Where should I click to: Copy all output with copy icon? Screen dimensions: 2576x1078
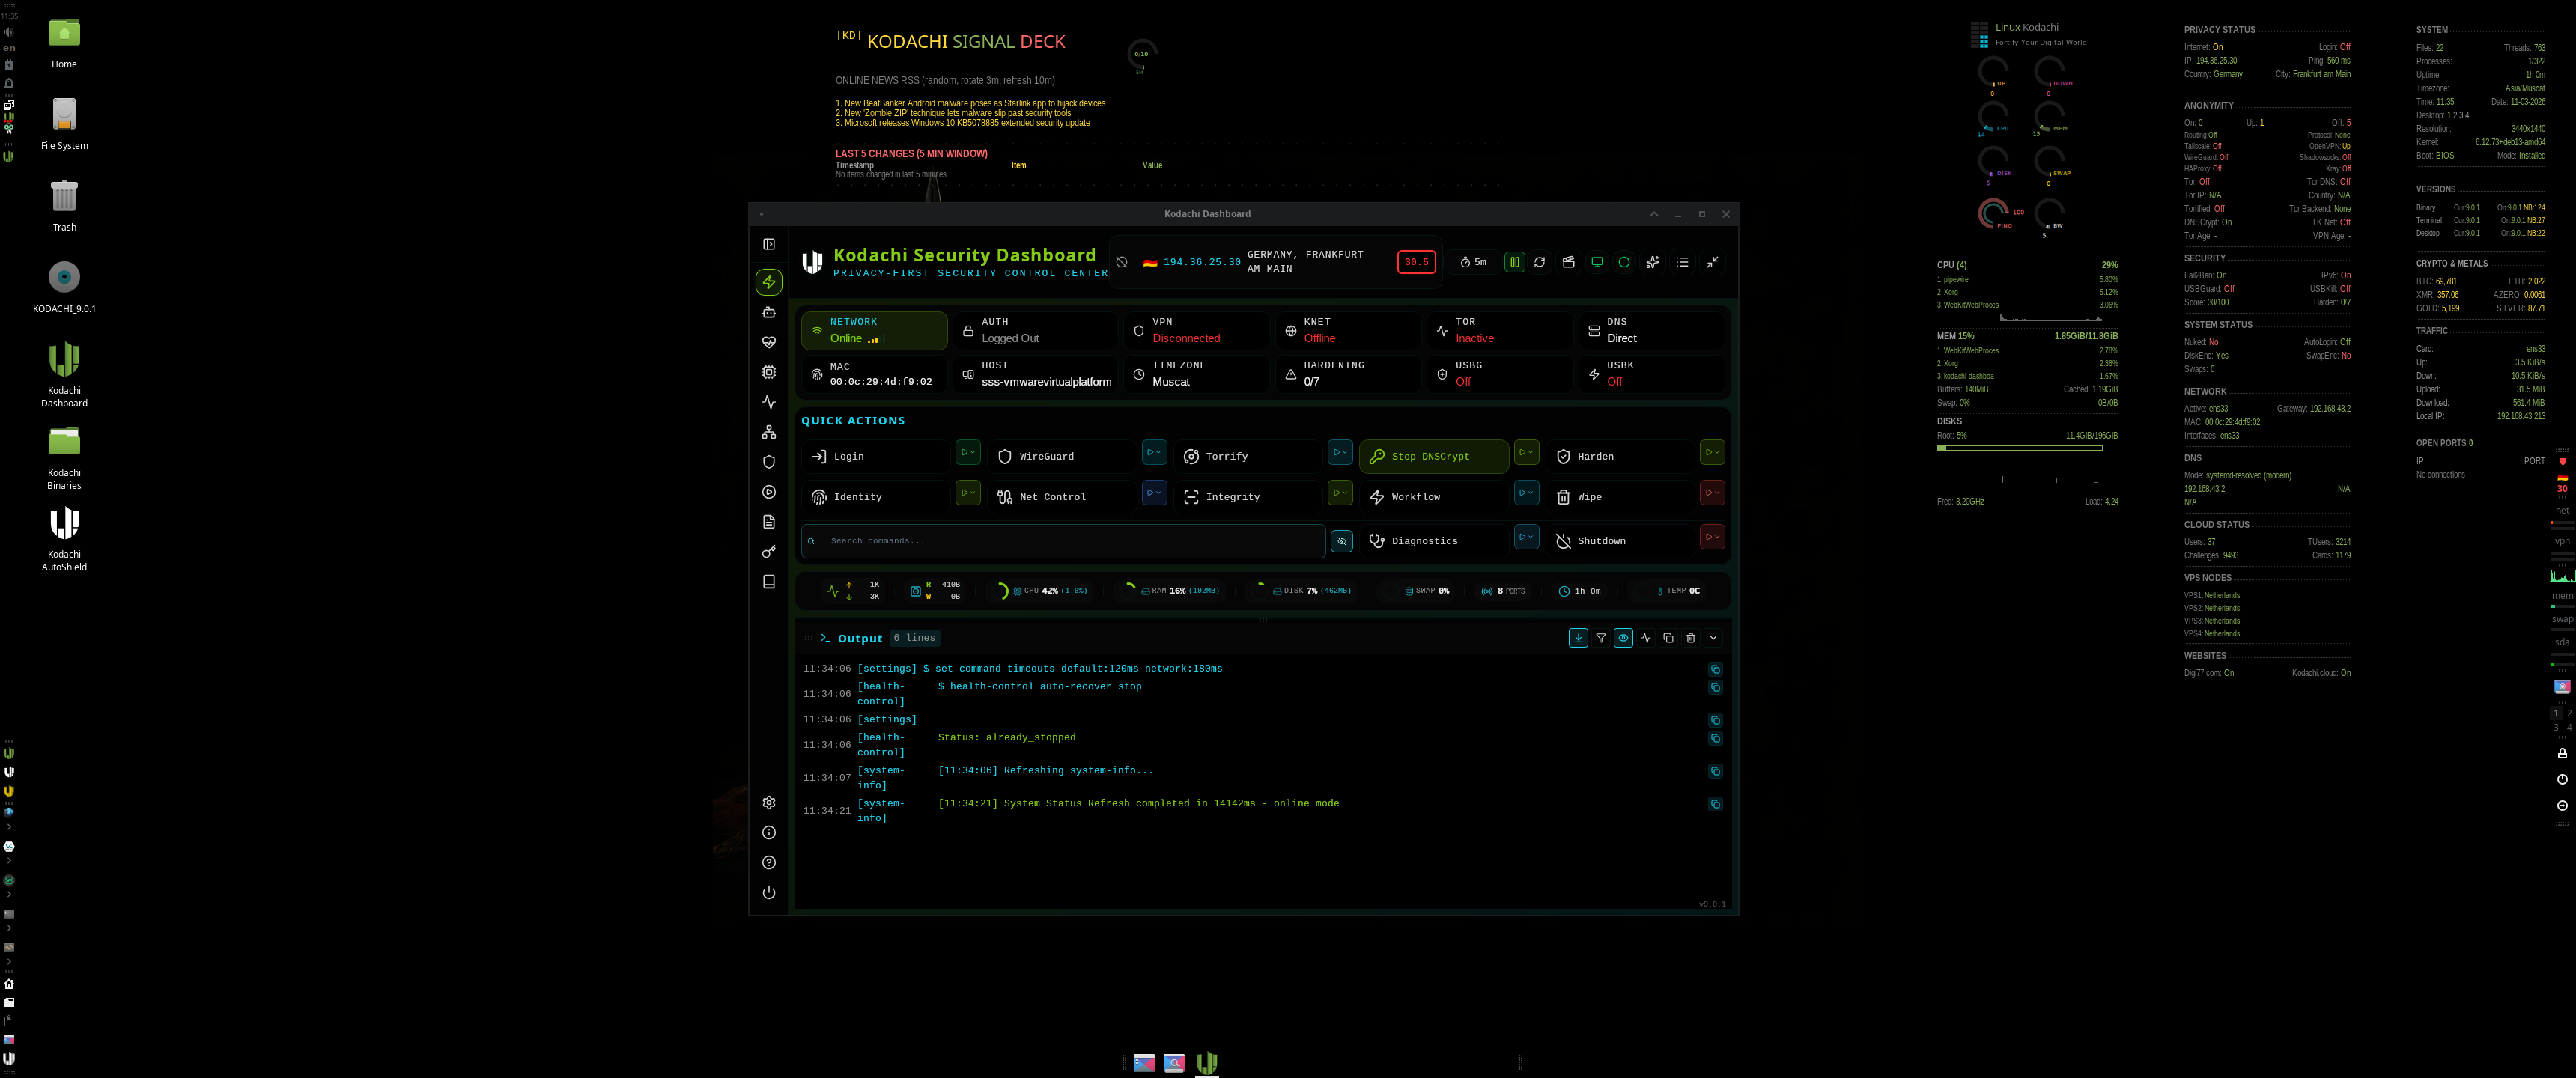(x=1667, y=638)
